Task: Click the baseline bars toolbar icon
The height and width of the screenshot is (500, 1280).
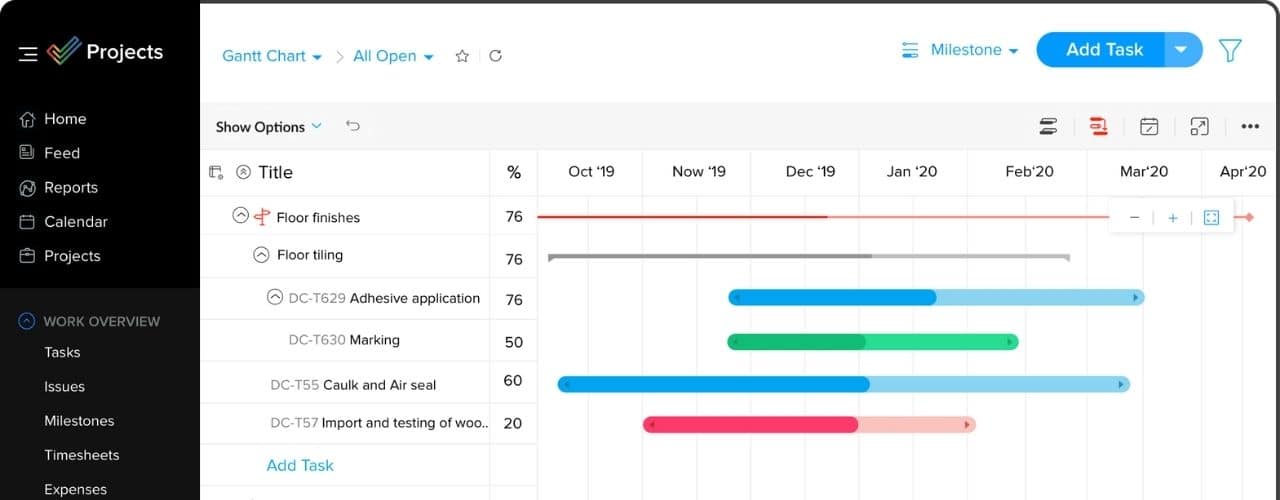Action: pos(1048,126)
